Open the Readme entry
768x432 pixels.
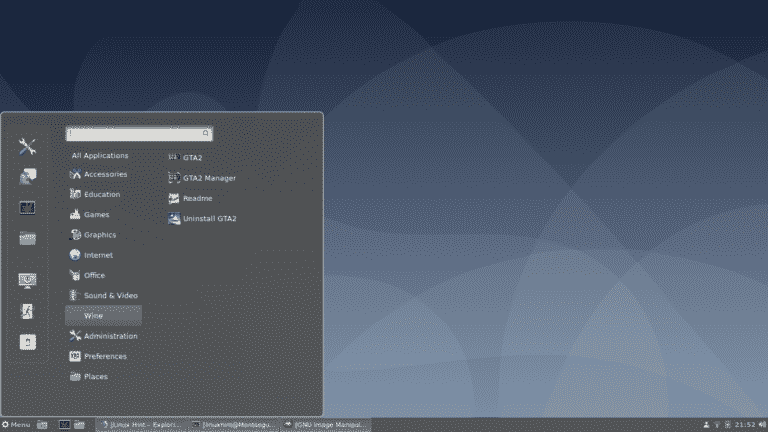click(190, 198)
